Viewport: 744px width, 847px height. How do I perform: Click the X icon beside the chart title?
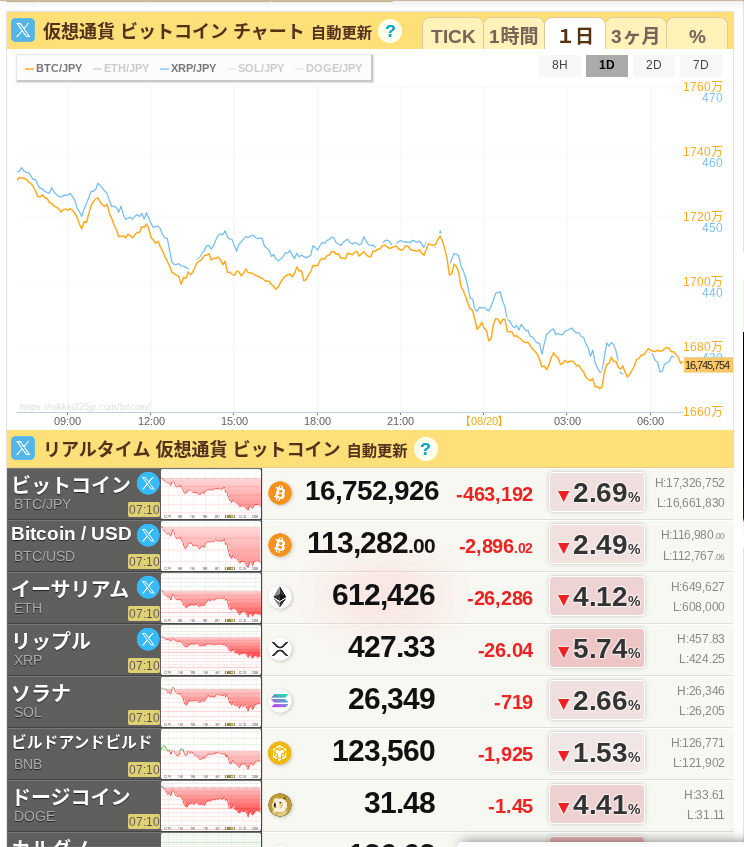(x=24, y=30)
